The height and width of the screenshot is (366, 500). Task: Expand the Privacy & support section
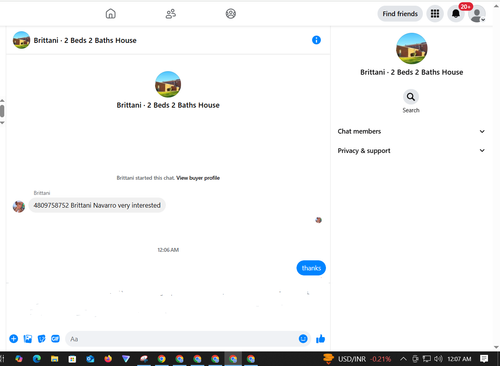(x=411, y=151)
